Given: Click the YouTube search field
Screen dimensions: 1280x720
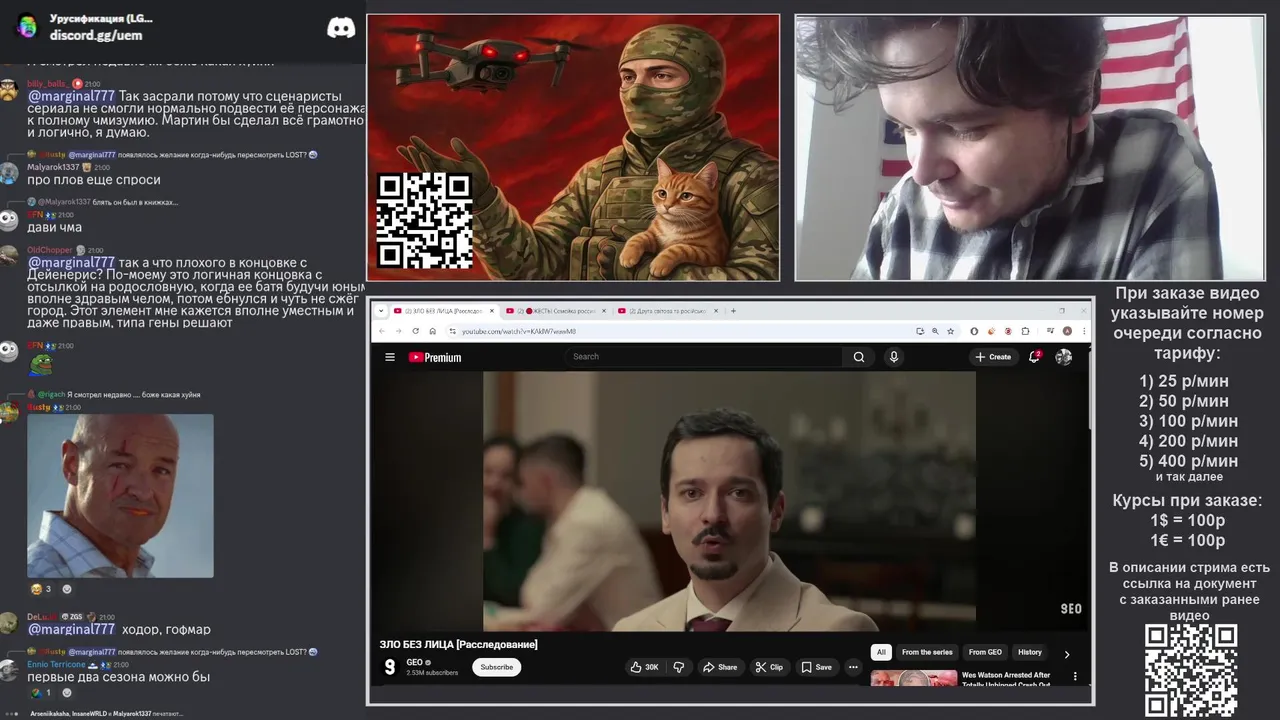Looking at the screenshot, I should click(x=705, y=357).
